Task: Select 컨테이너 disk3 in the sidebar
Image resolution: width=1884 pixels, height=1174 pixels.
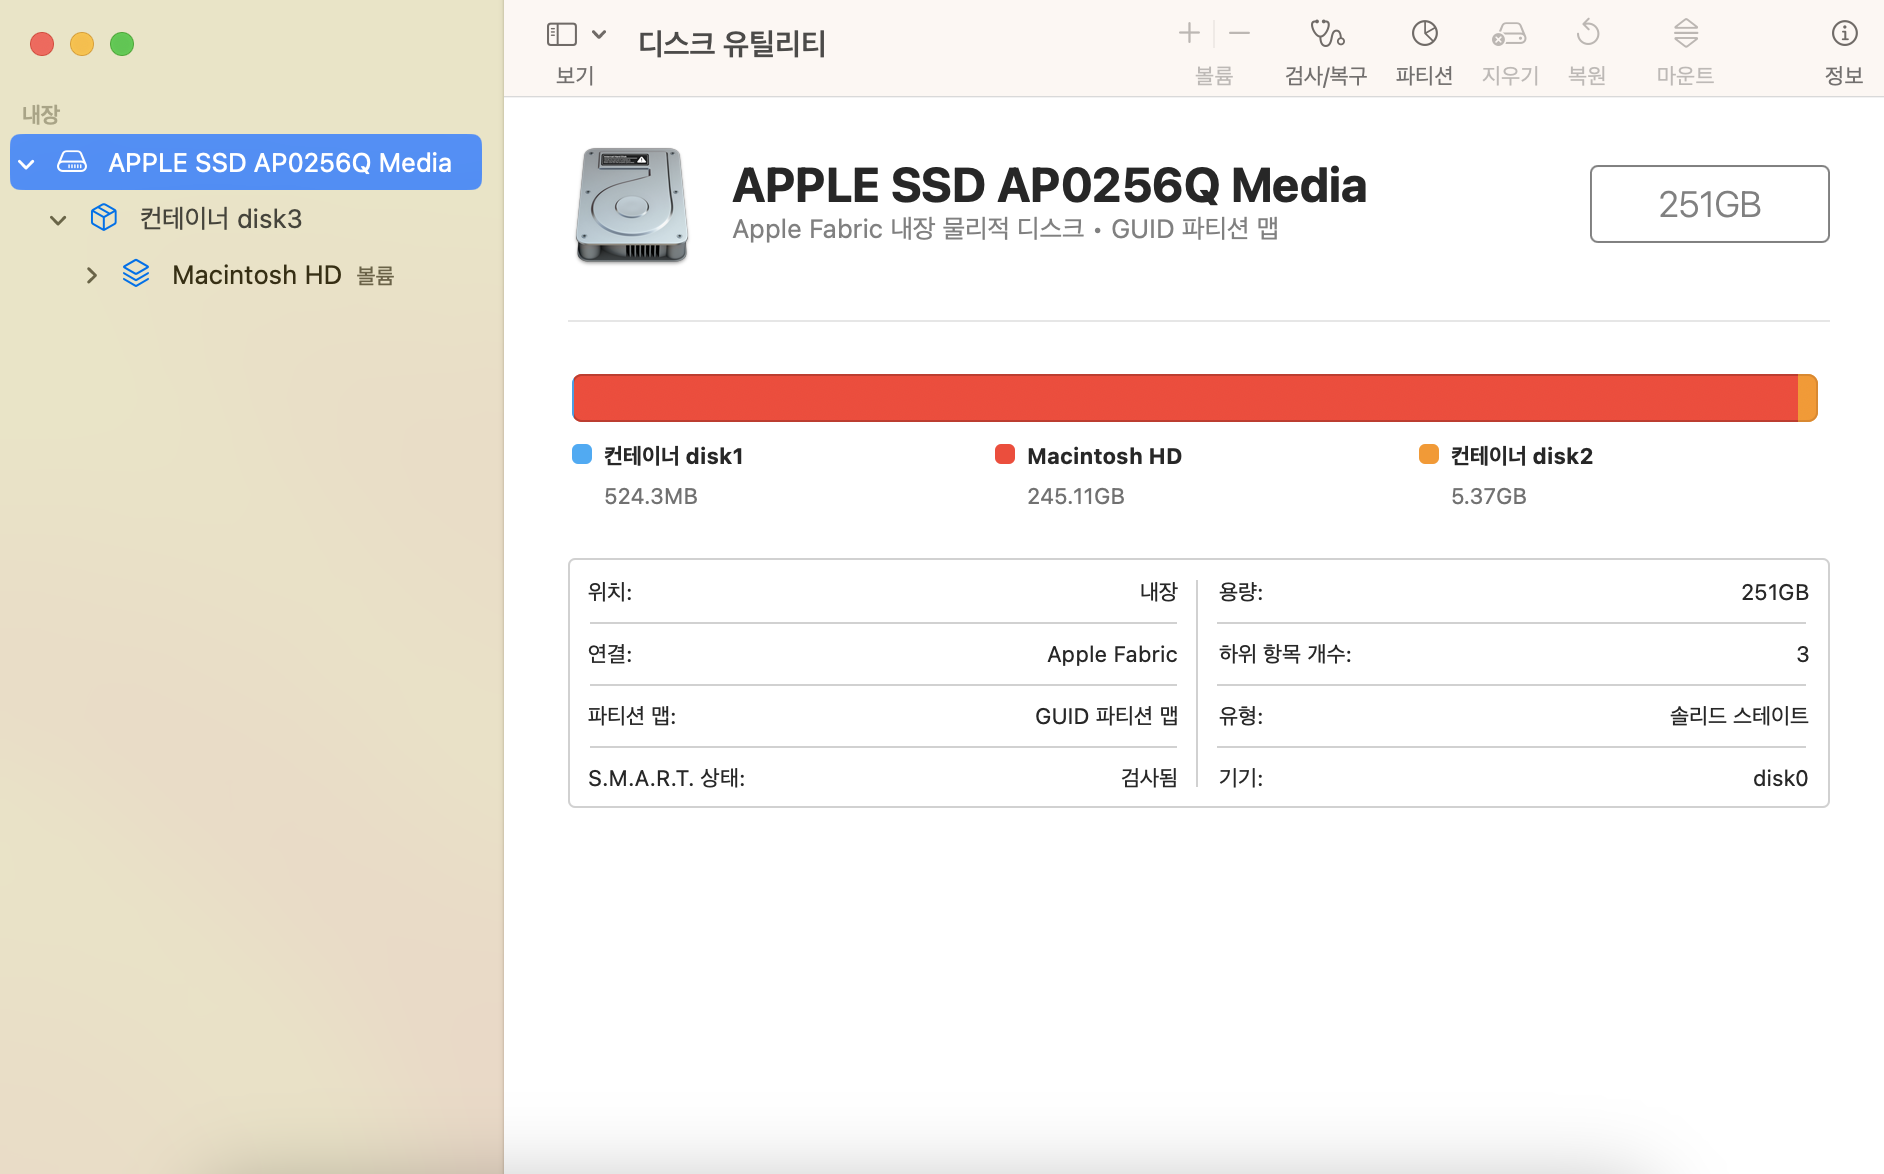Action: click(221, 218)
